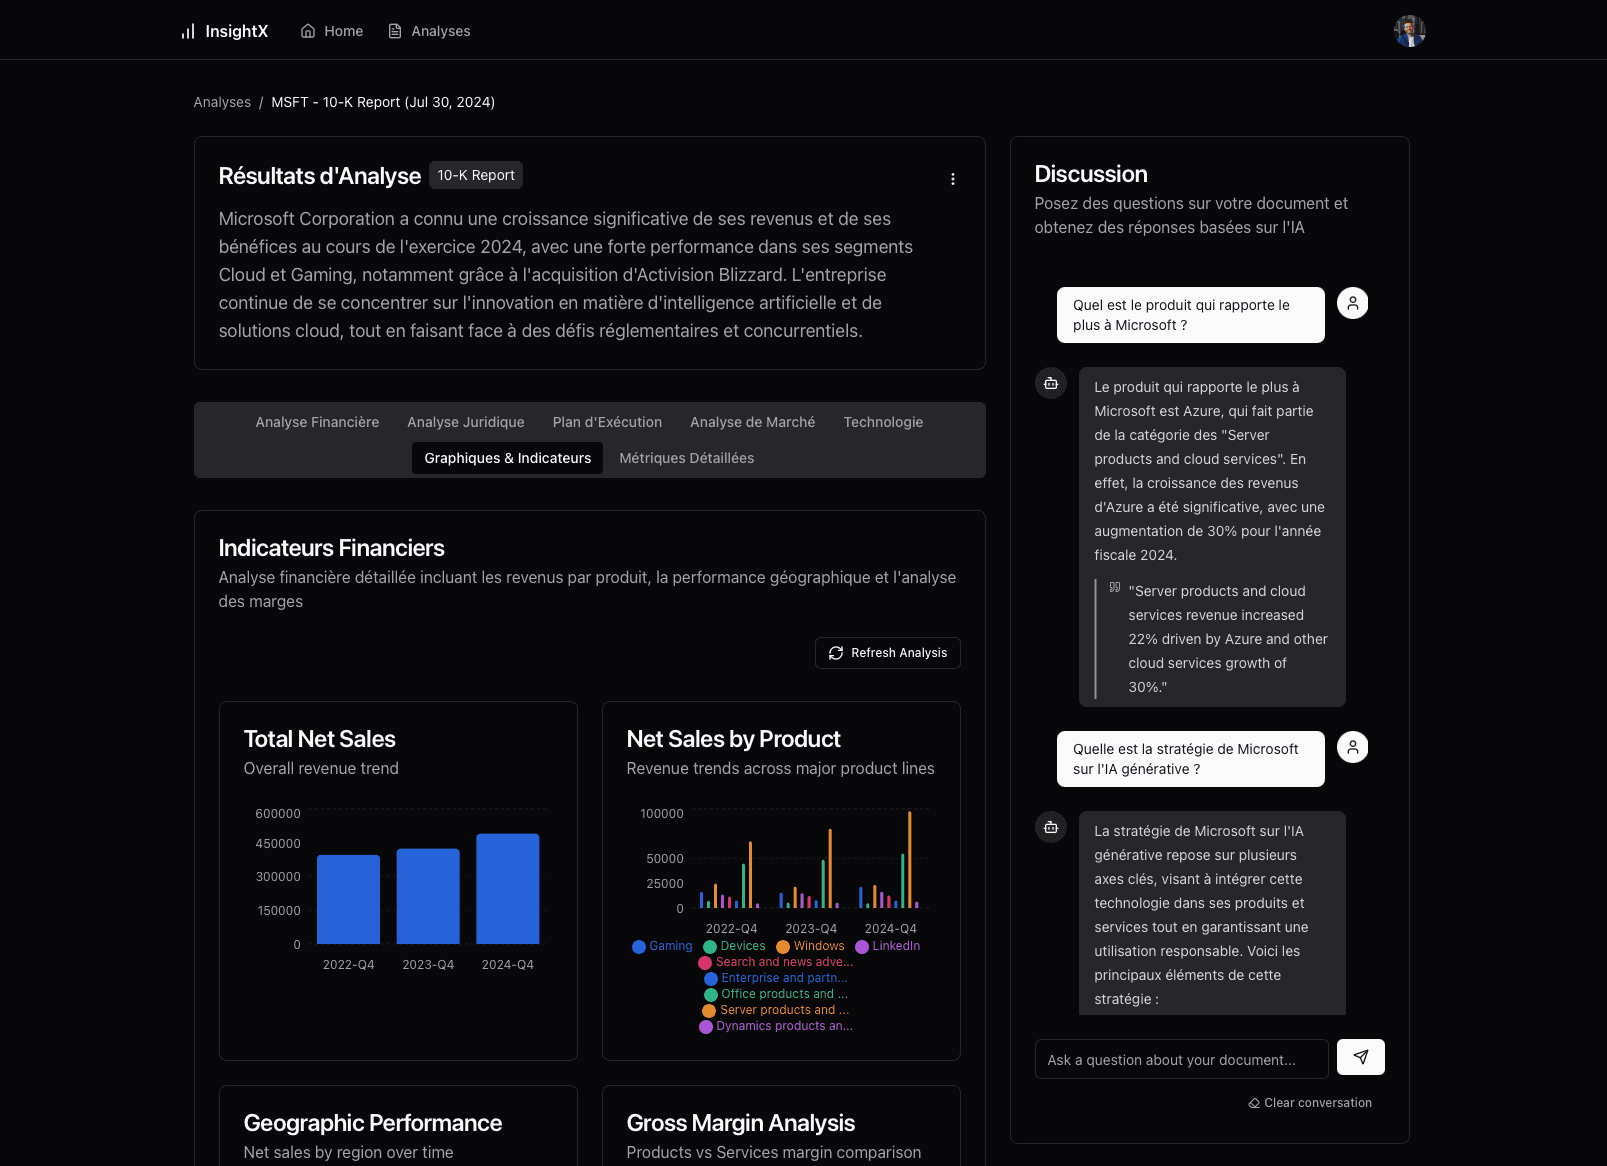The height and width of the screenshot is (1166, 1607).
Task: Click the Home house icon in navbar
Action: (308, 31)
